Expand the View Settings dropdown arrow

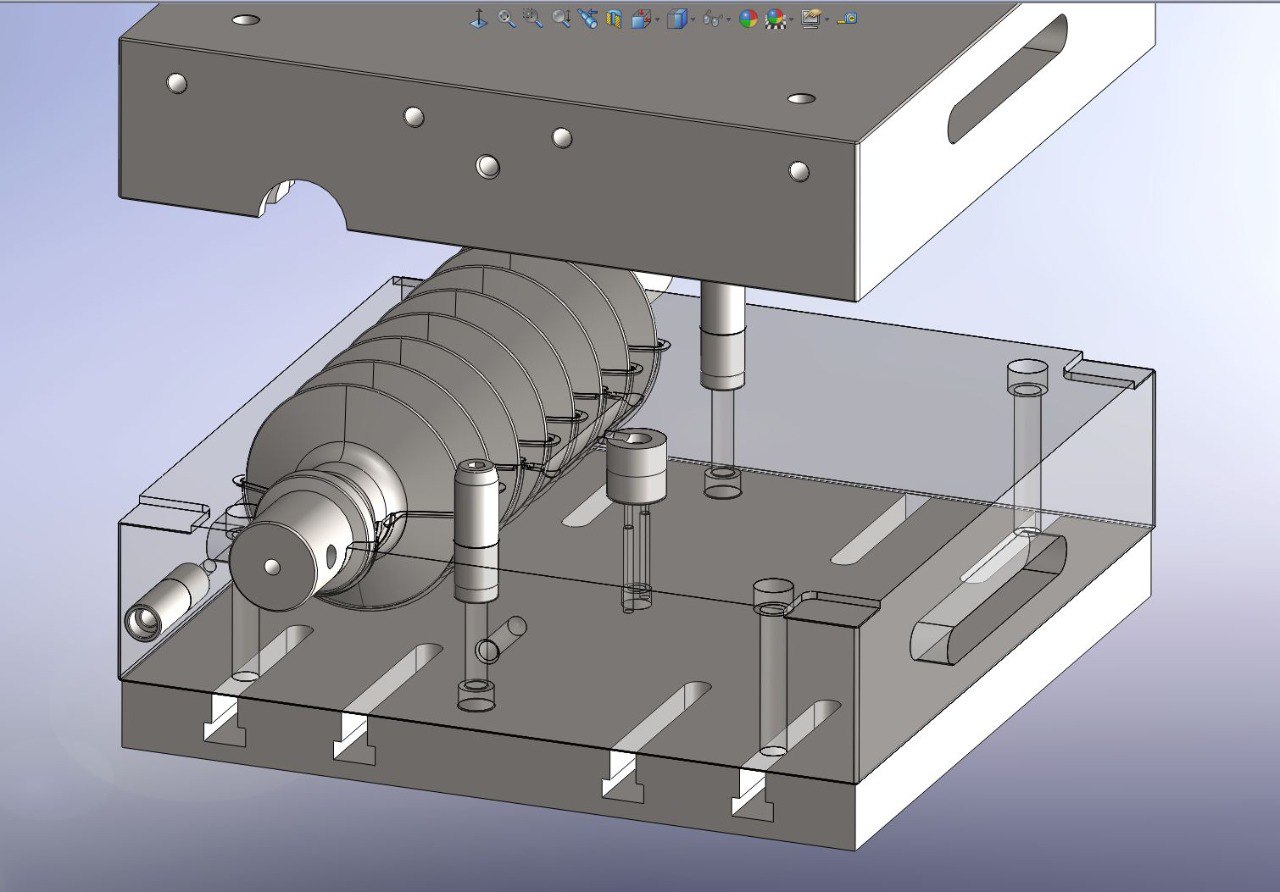click(x=826, y=19)
